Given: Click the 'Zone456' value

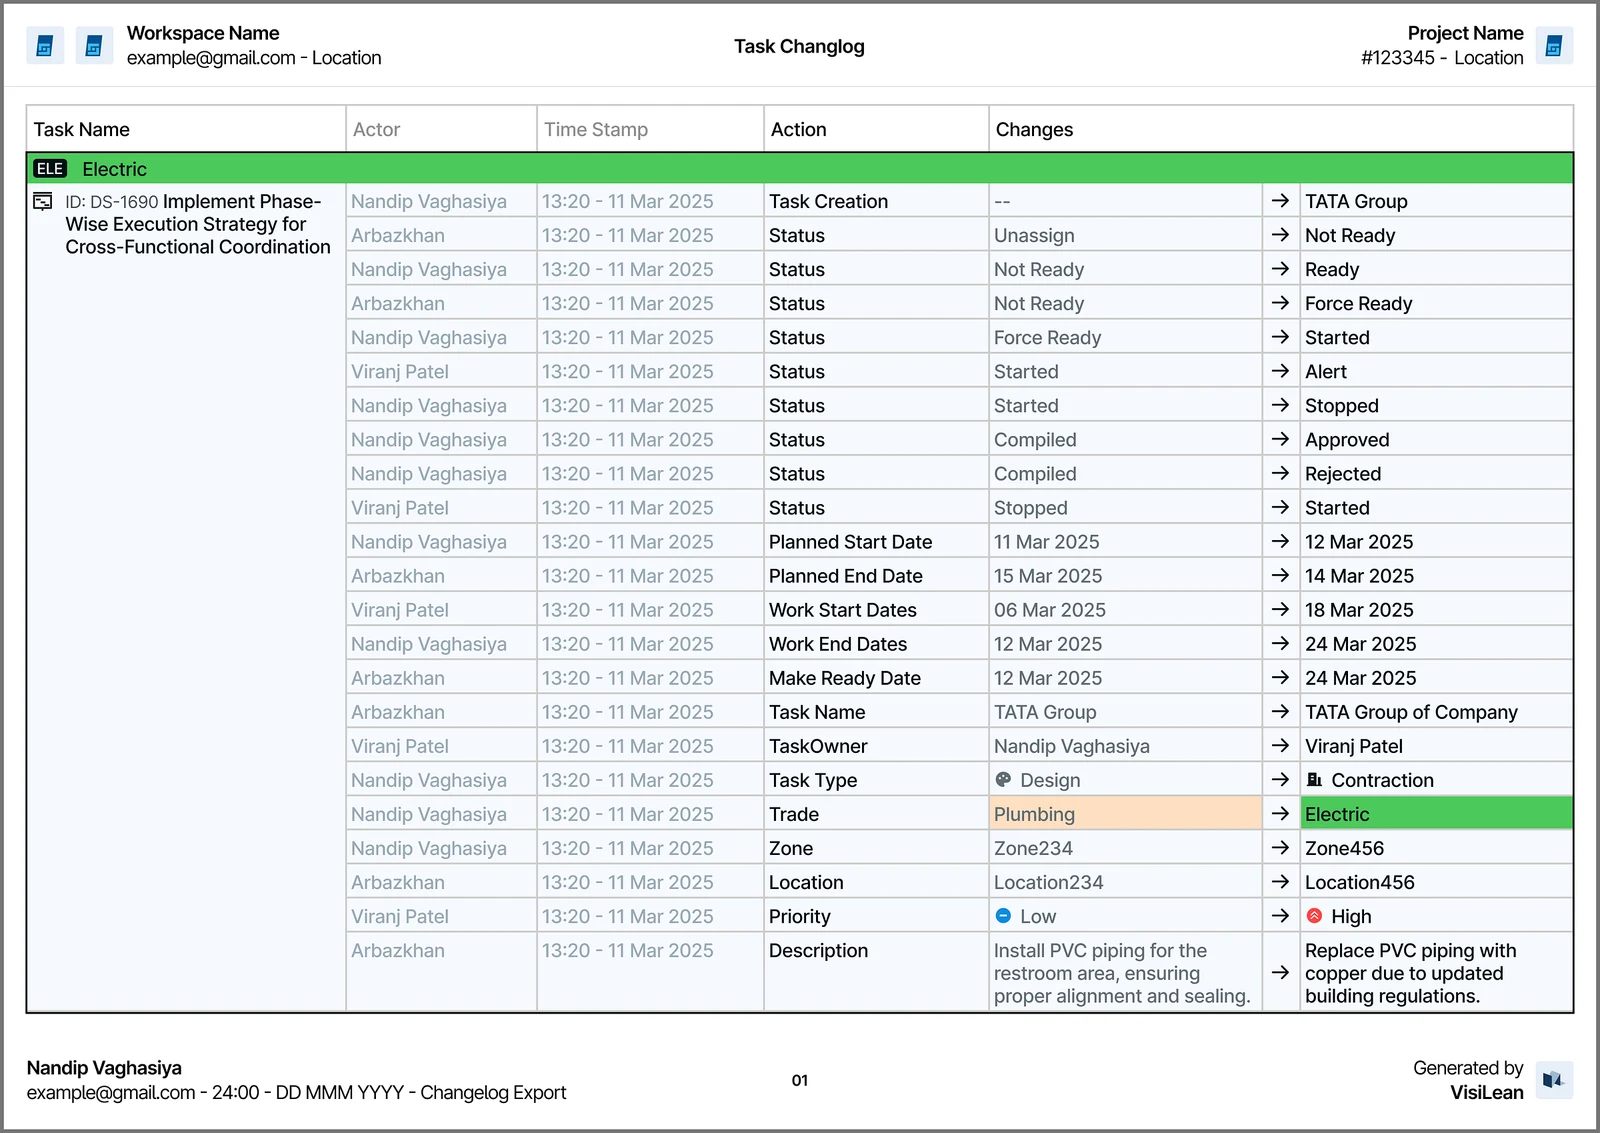Looking at the screenshot, I should (x=1344, y=848).
